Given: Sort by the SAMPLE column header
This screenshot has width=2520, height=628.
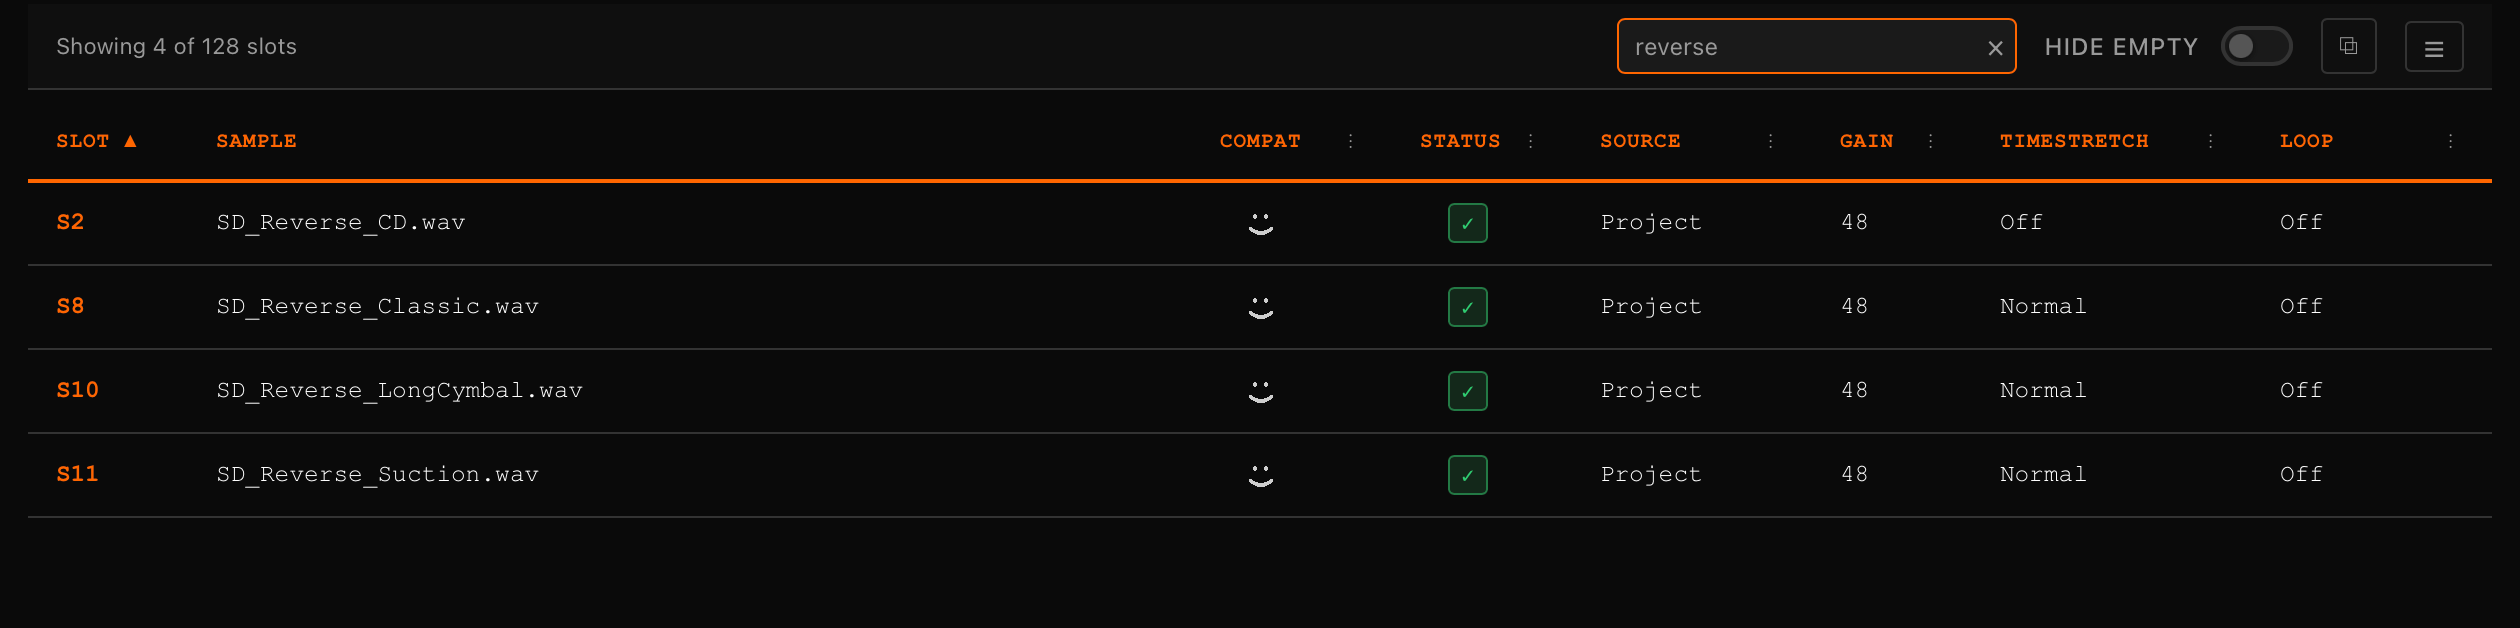Looking at the screenshot, I should coord(256,141).
